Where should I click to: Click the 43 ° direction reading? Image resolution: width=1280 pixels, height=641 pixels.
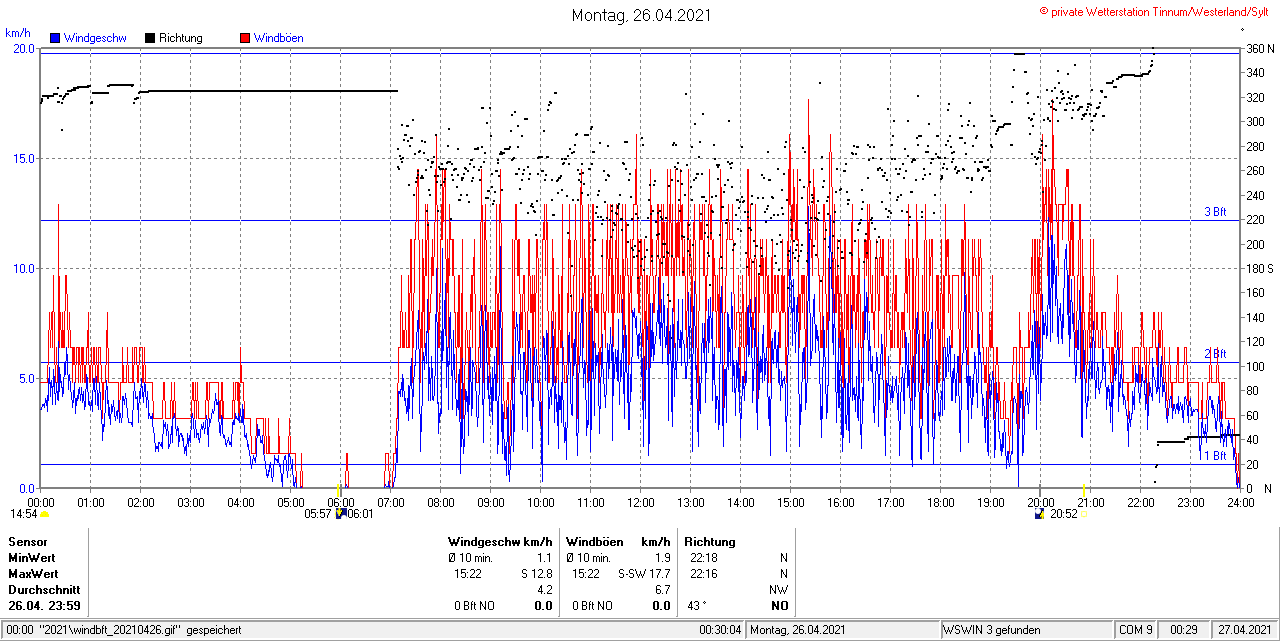(699, 606)
